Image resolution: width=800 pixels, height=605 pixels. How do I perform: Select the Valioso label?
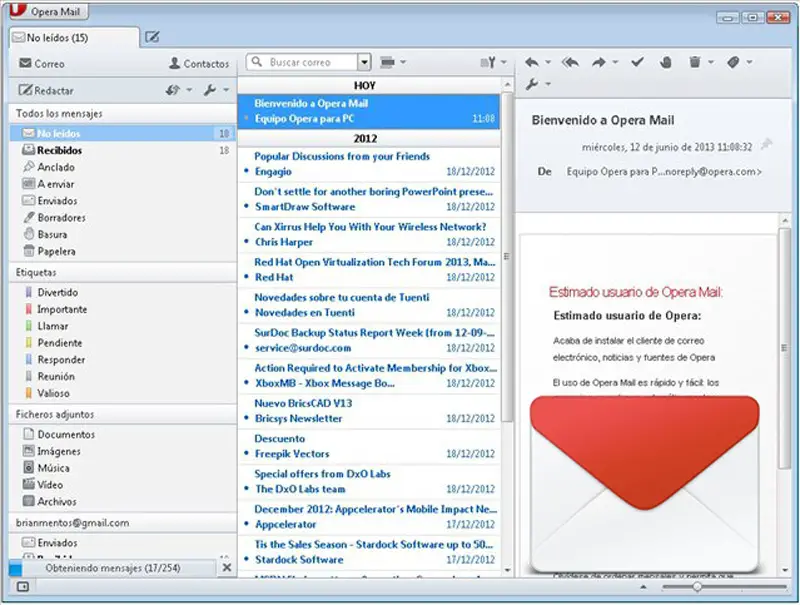tap(122, 393)
